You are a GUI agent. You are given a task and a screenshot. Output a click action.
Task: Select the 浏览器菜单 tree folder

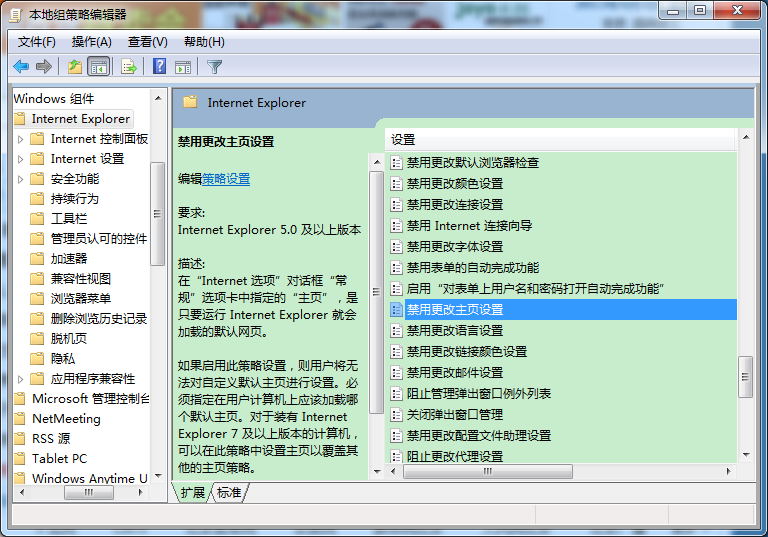pyautogui.click(x=81, y=298)
